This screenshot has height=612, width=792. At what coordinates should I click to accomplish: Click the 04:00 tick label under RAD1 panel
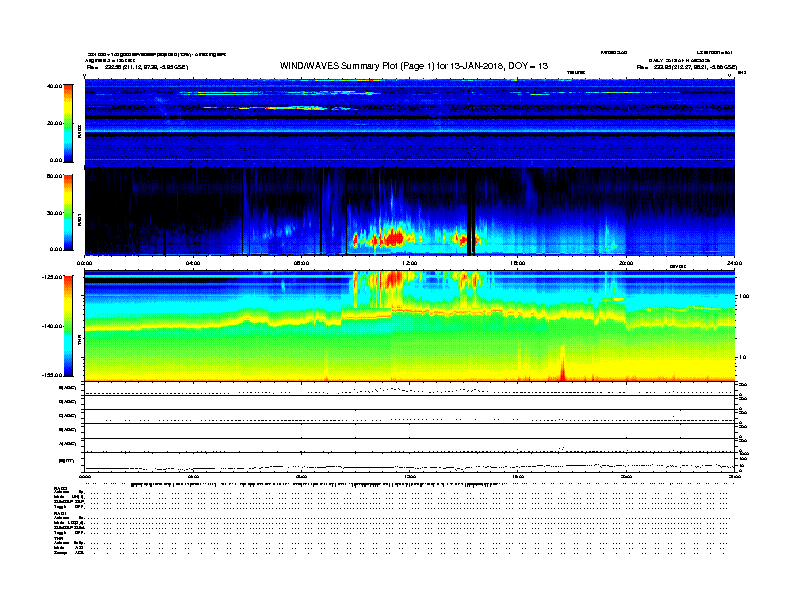(193, 263)
